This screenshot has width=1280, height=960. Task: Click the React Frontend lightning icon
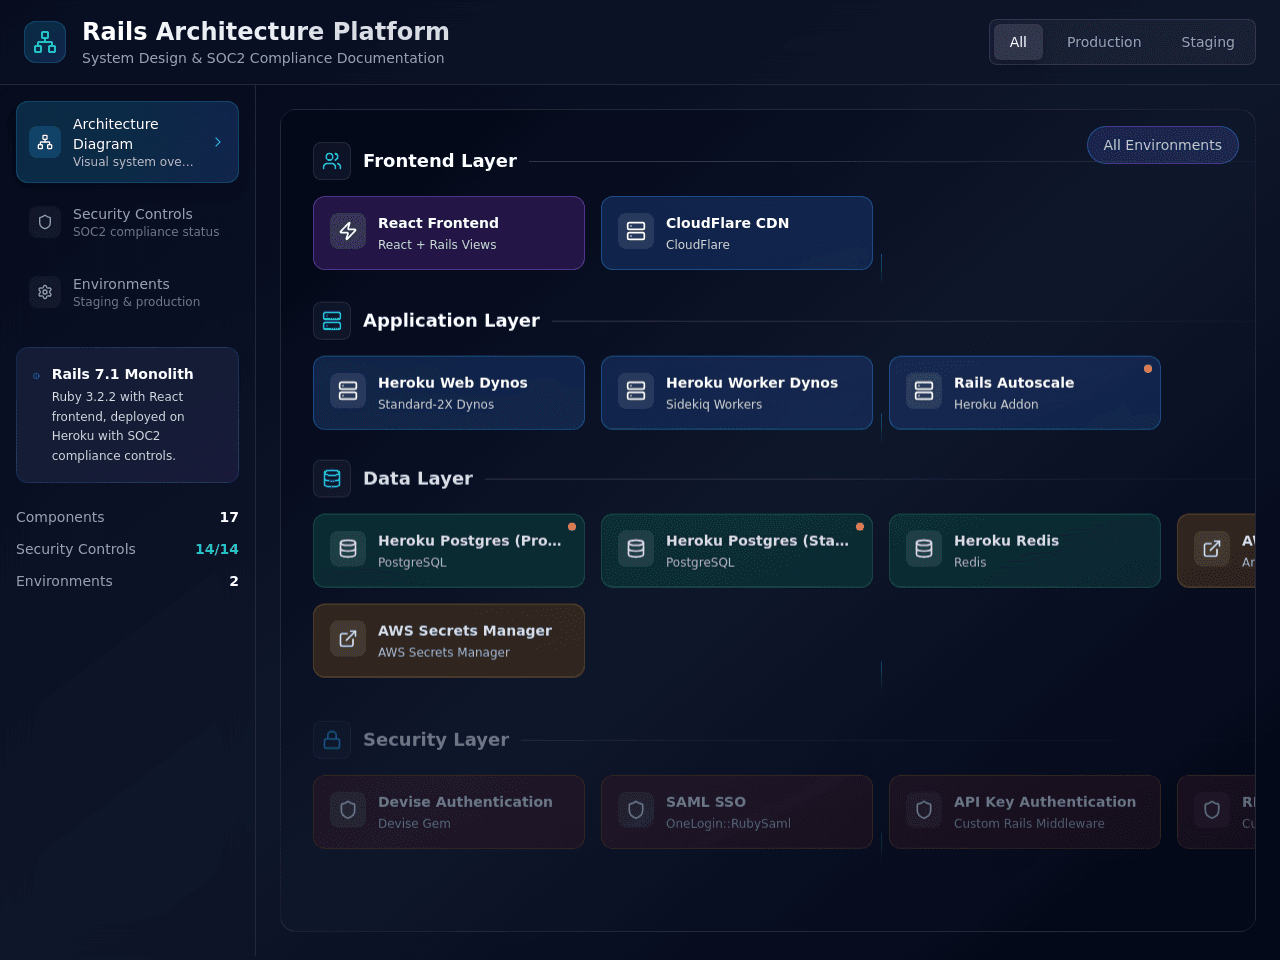point(348,231)
